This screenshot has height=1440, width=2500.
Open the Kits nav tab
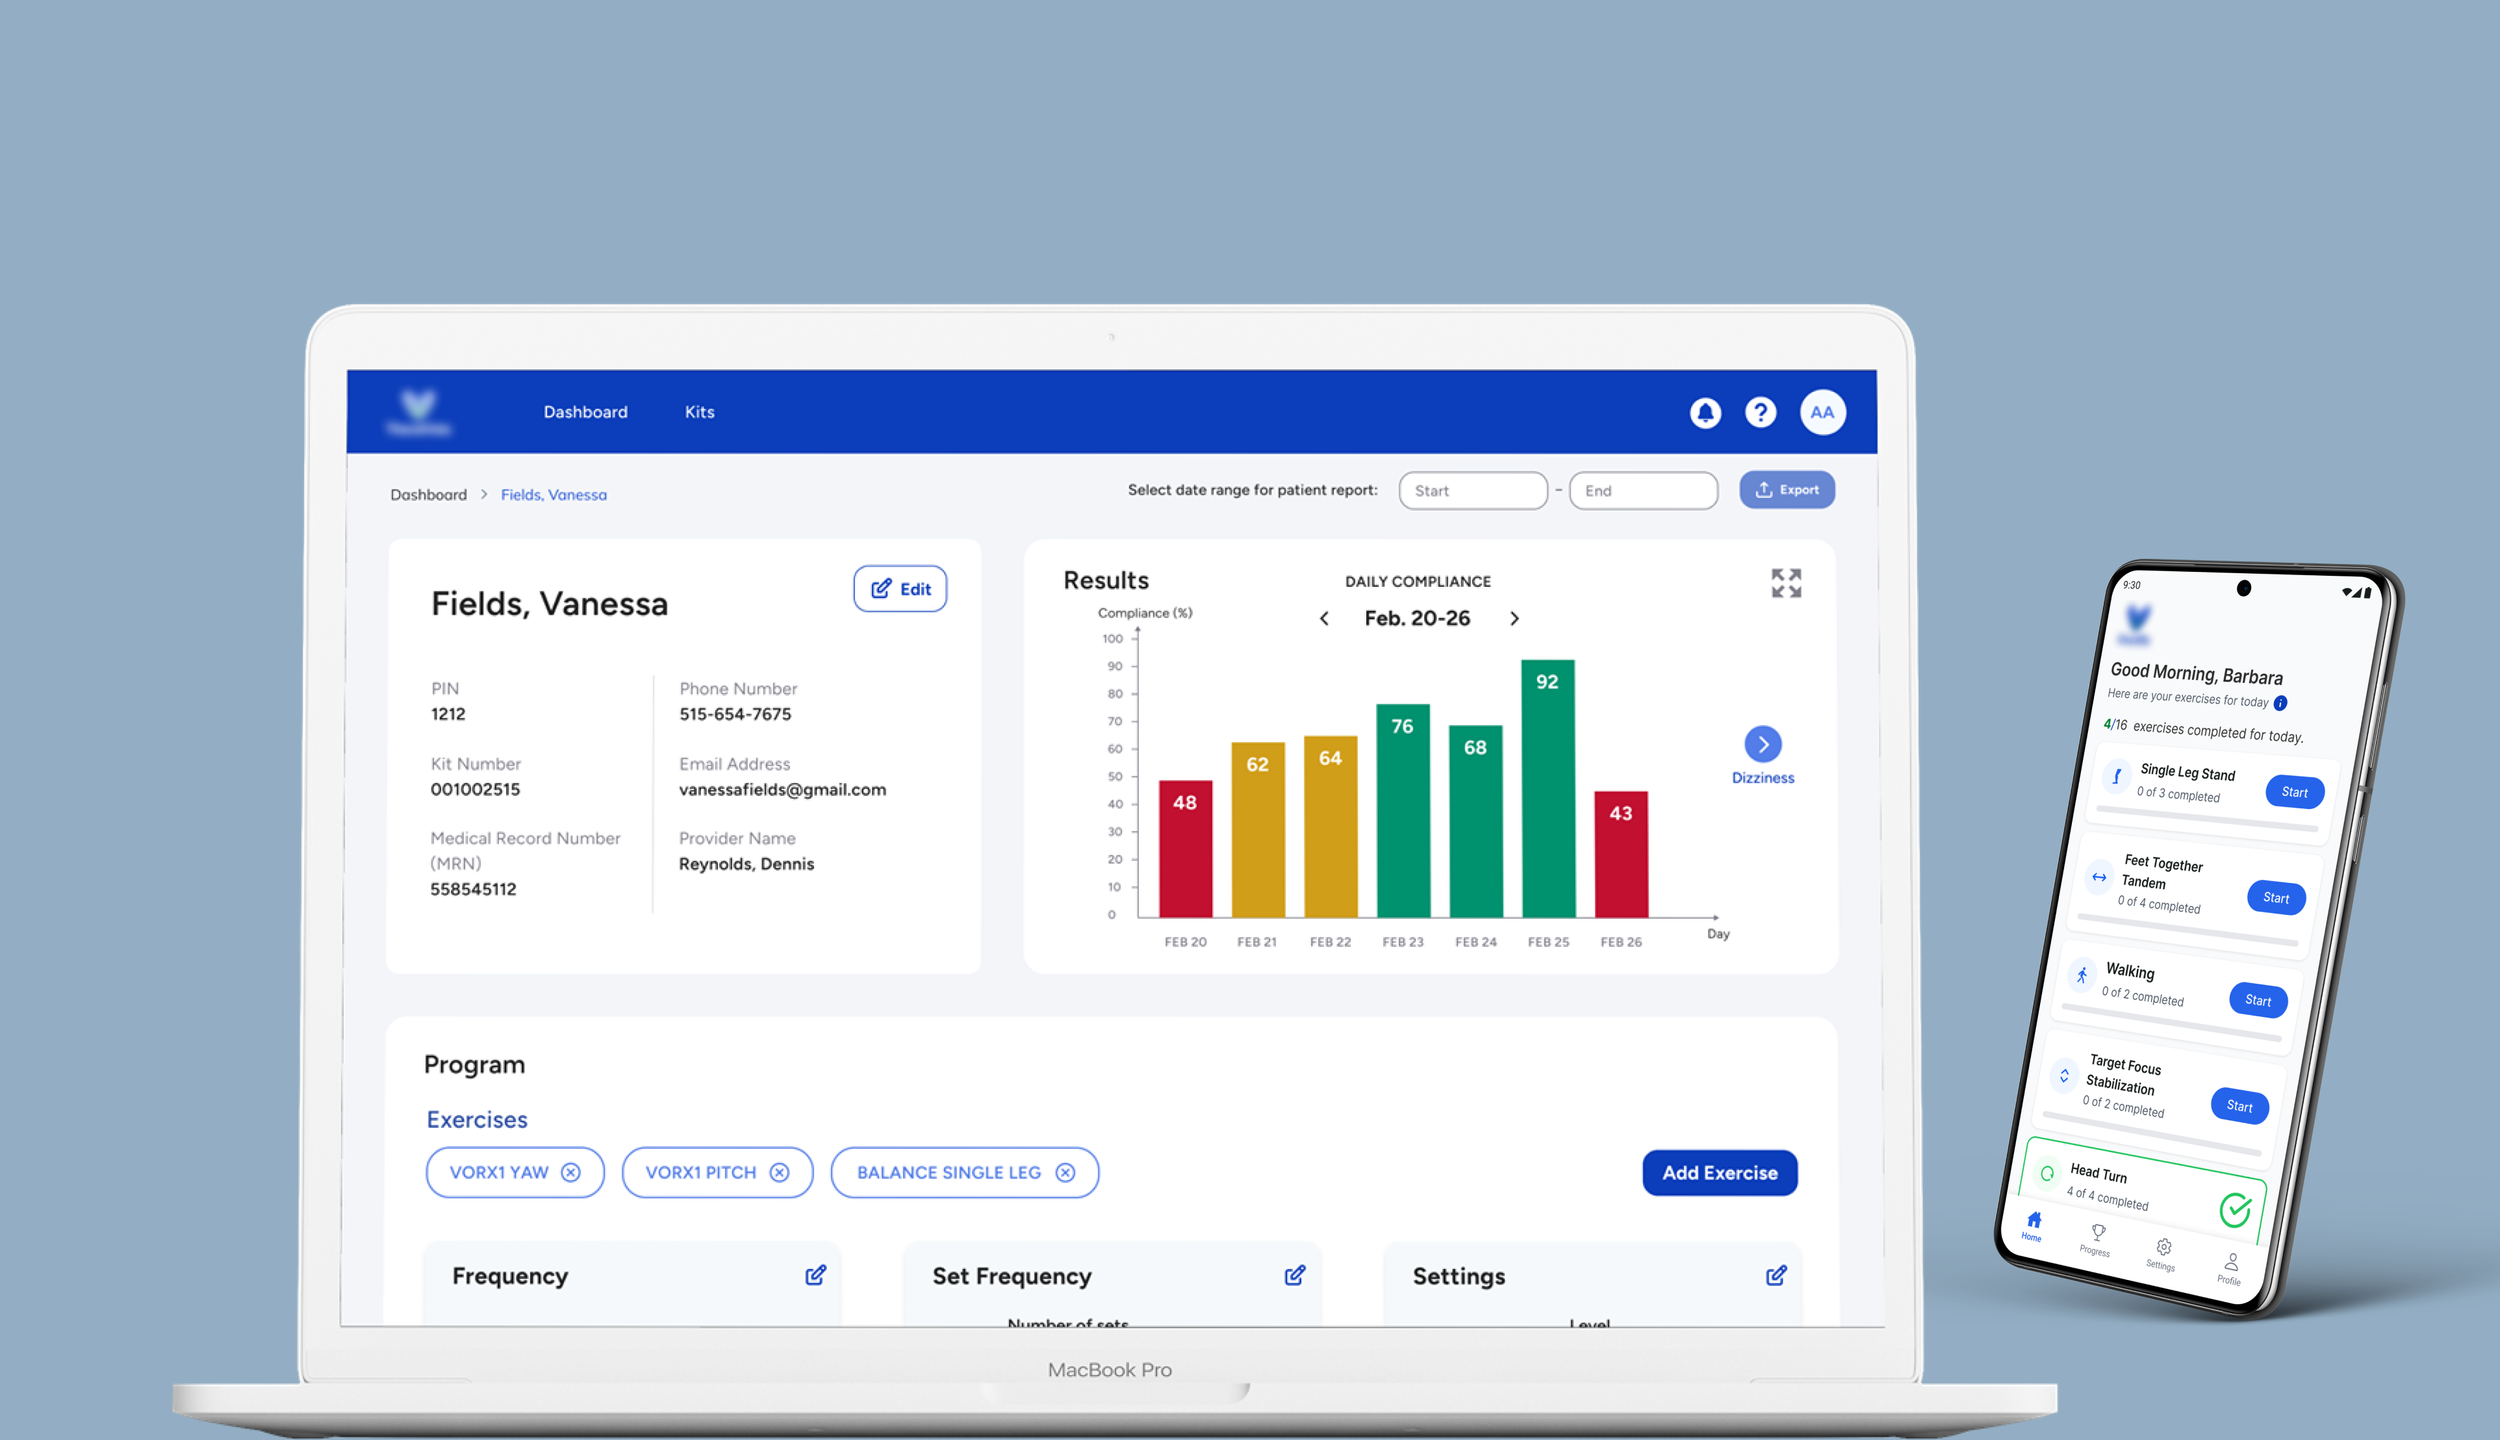point(699,412)
